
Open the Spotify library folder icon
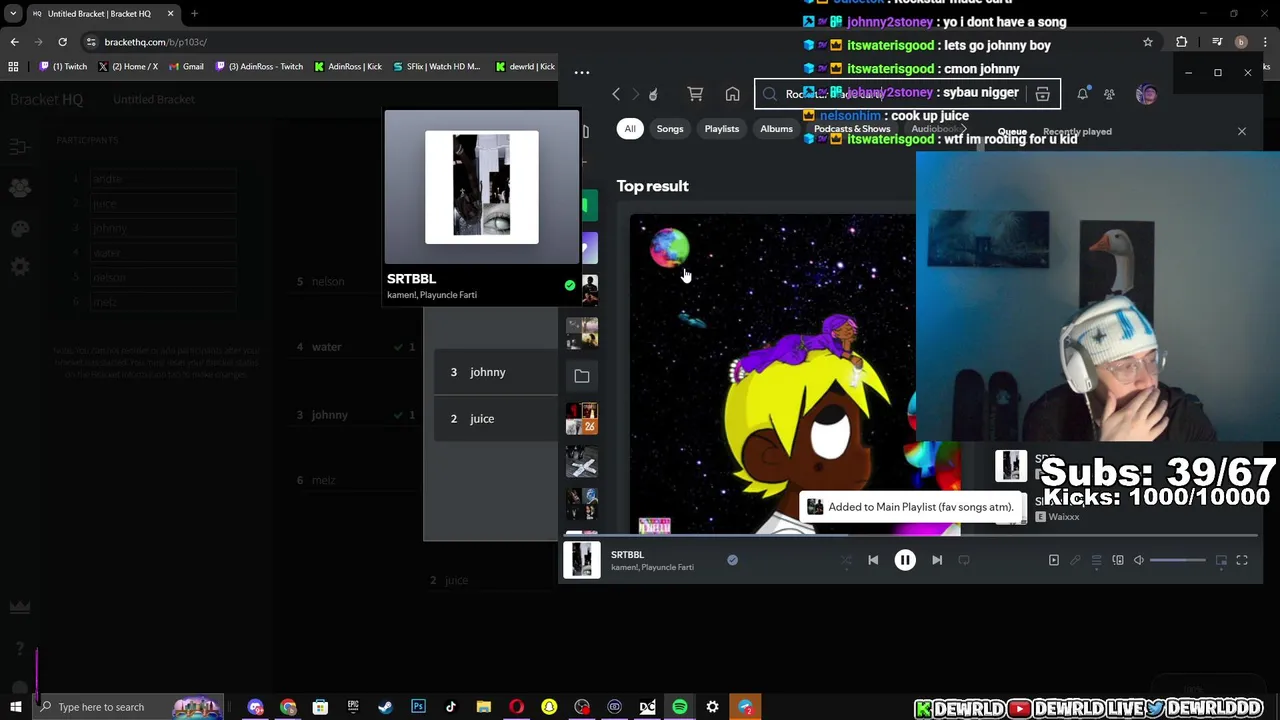[582, 376]
